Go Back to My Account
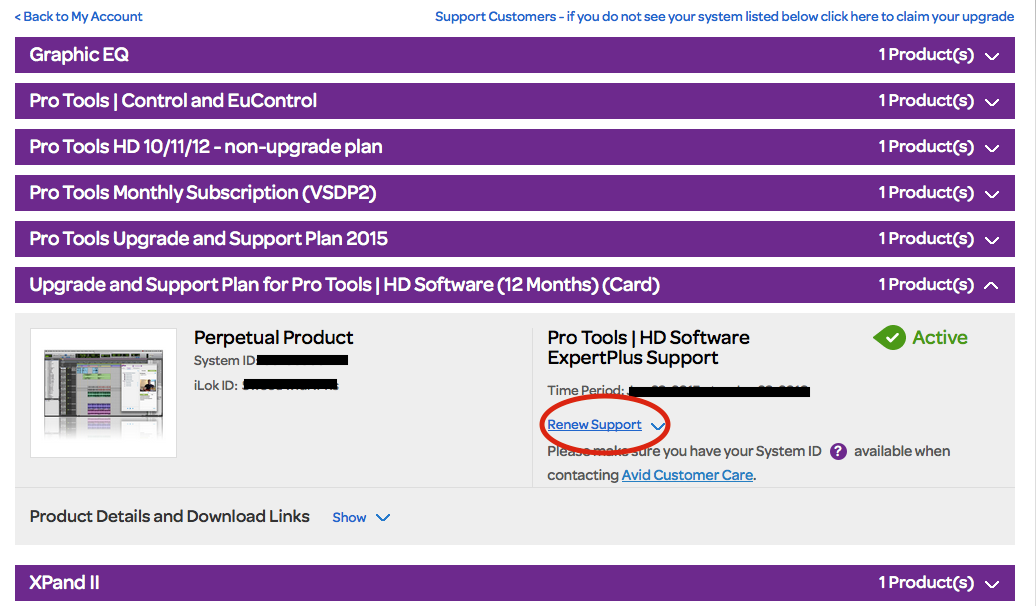 (78, 16)
